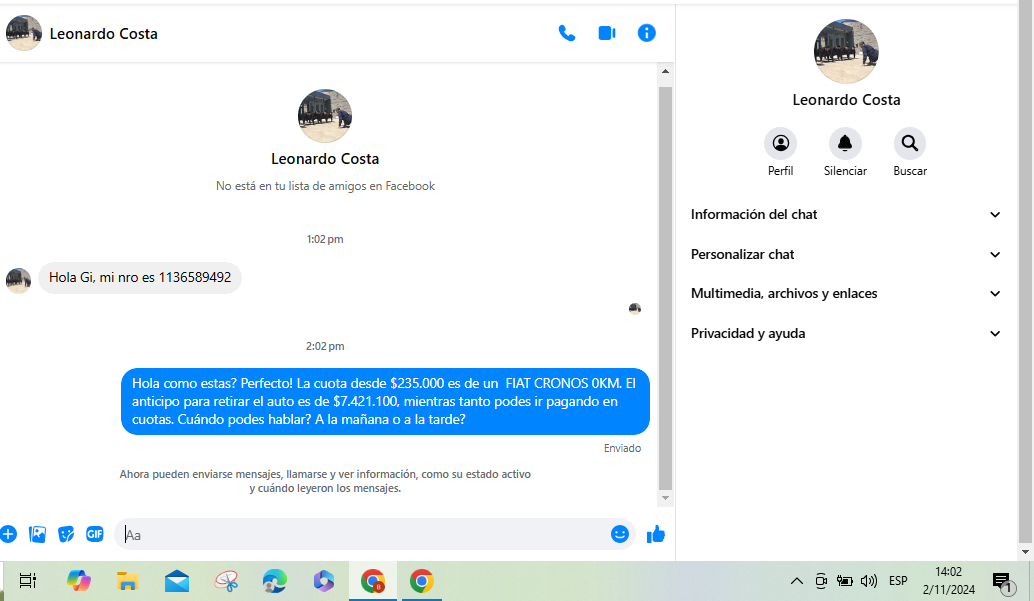Click the large avatar in conversation center
Screen dimensions: 1034x601
(x=325, y=116)
